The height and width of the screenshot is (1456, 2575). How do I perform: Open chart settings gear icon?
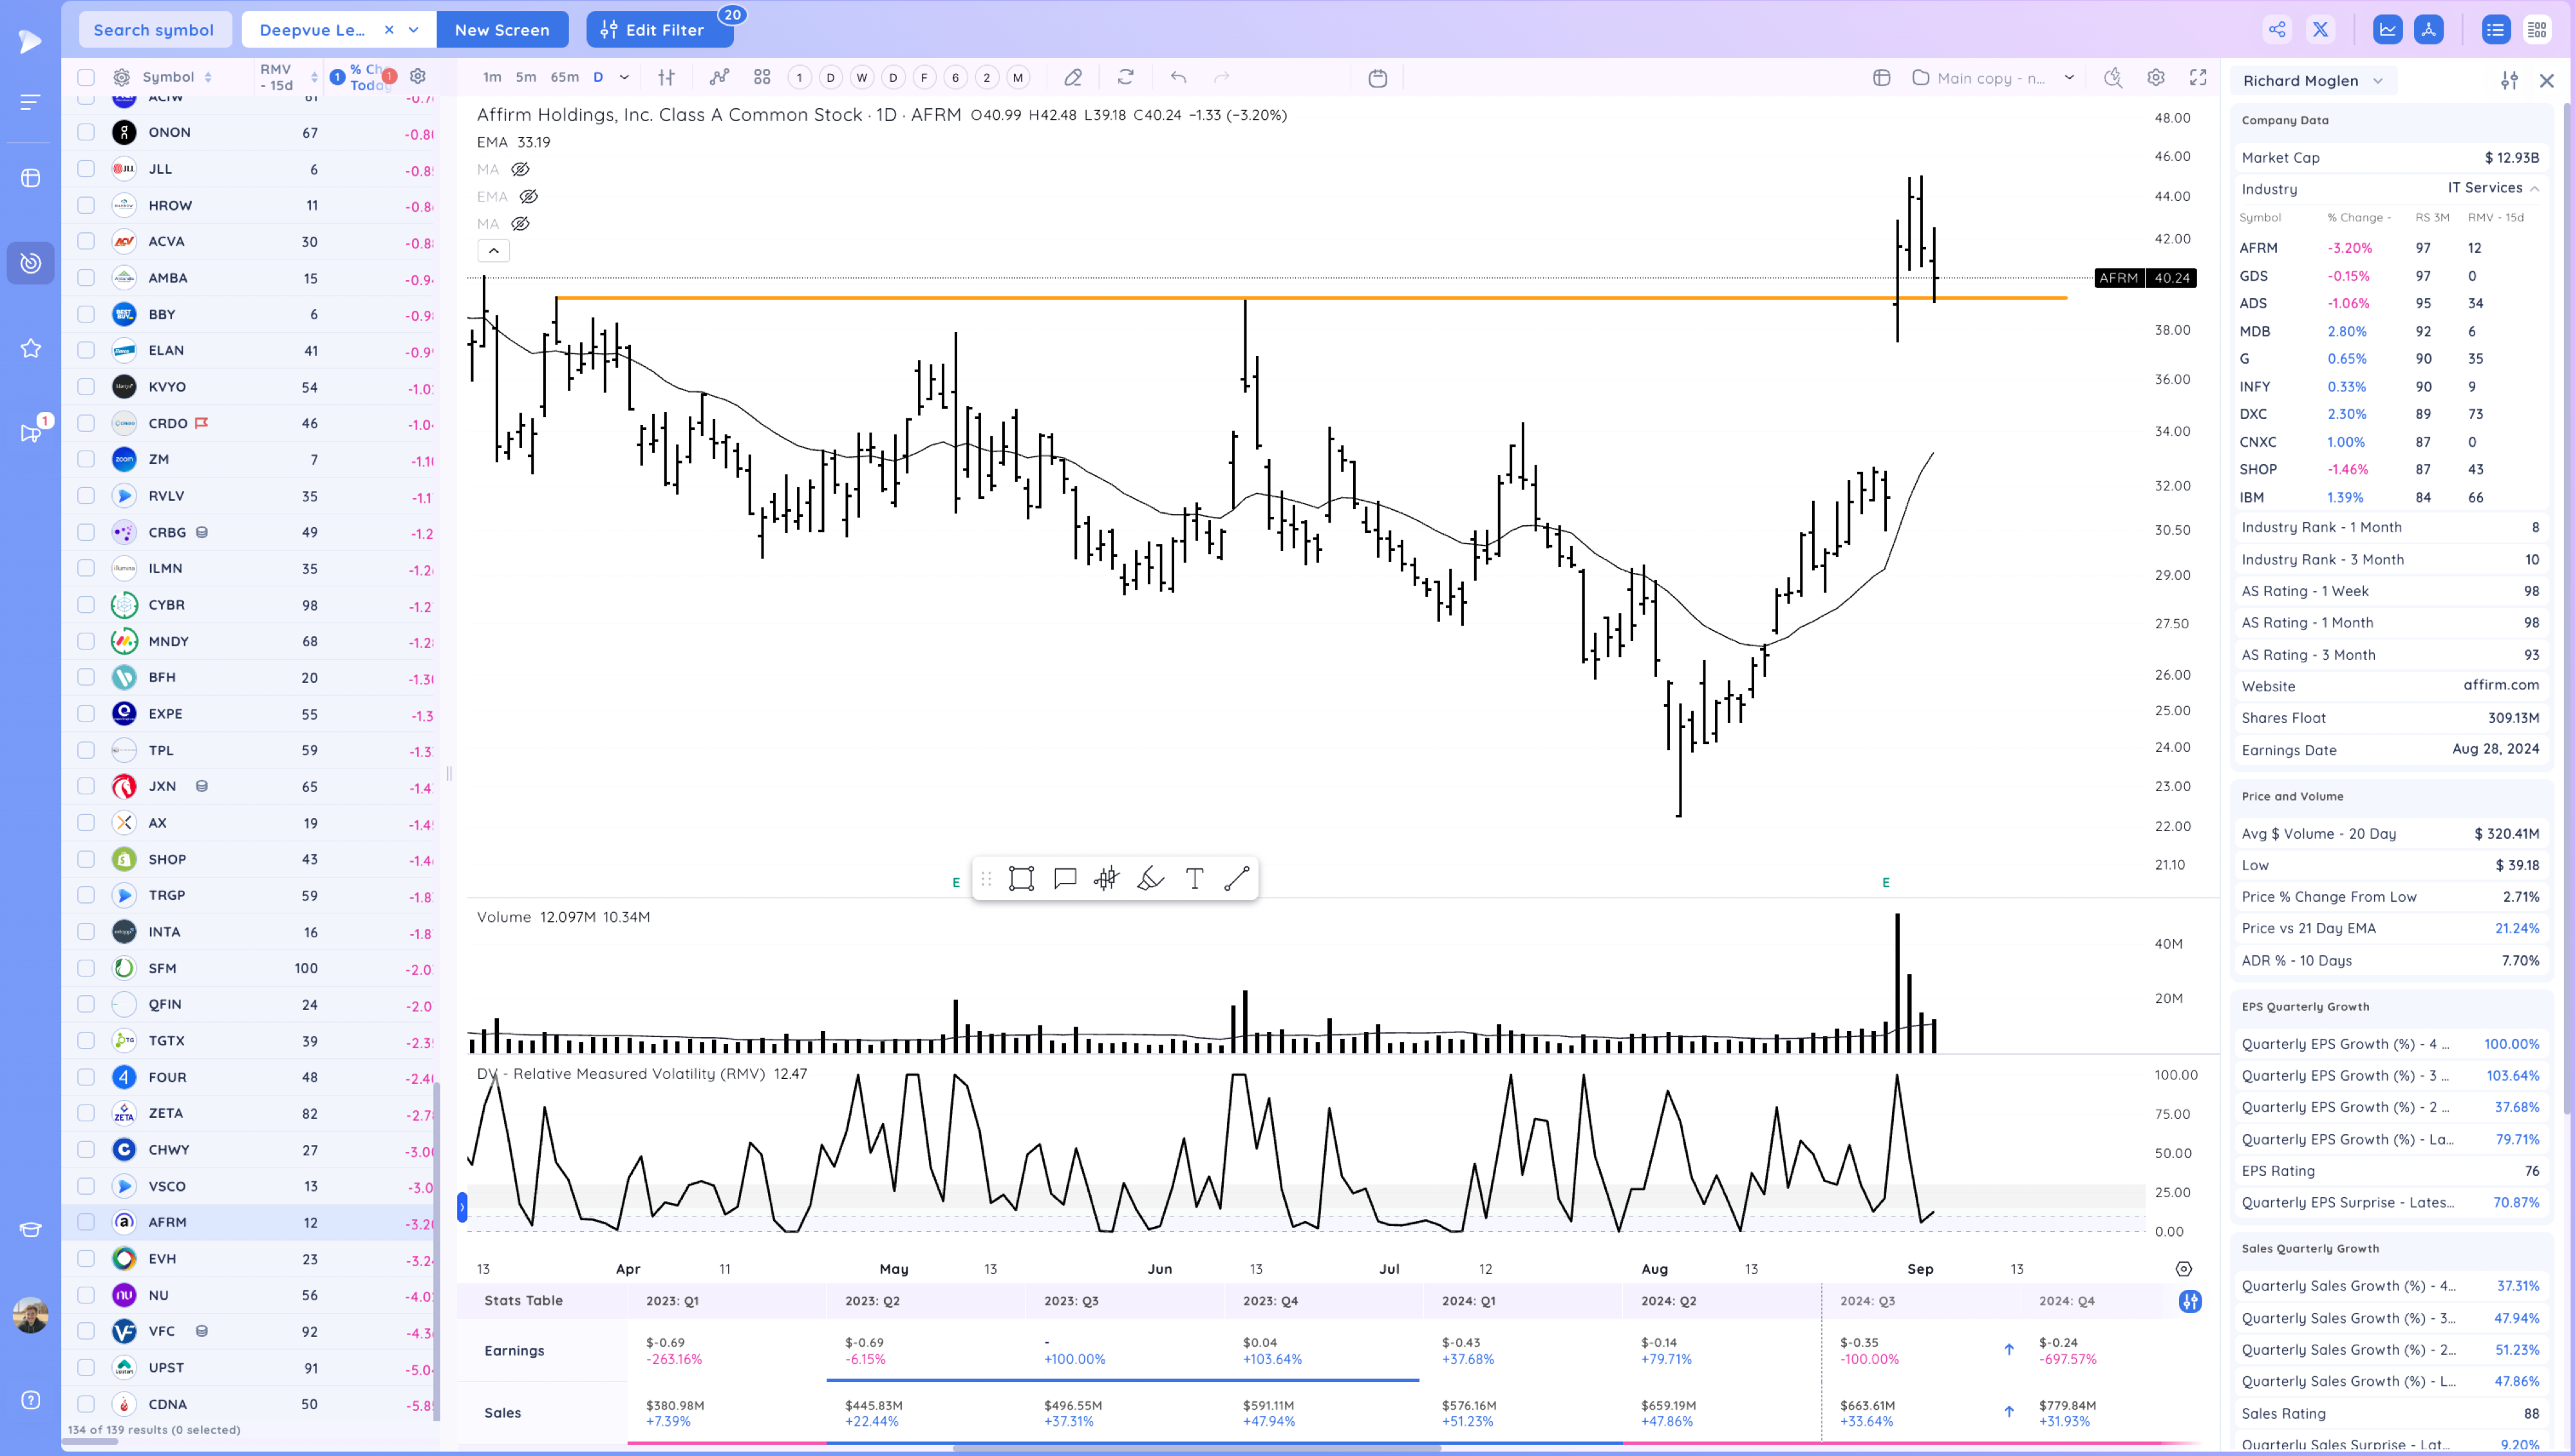[x=2156, y=77]
